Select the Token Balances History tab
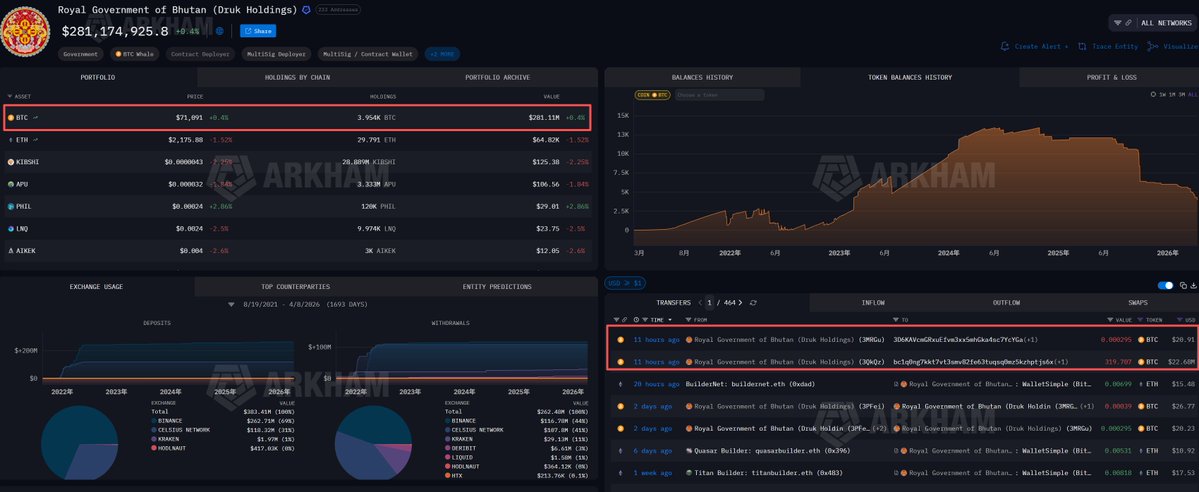The image size is (1199, 492). tap(910, 77)
